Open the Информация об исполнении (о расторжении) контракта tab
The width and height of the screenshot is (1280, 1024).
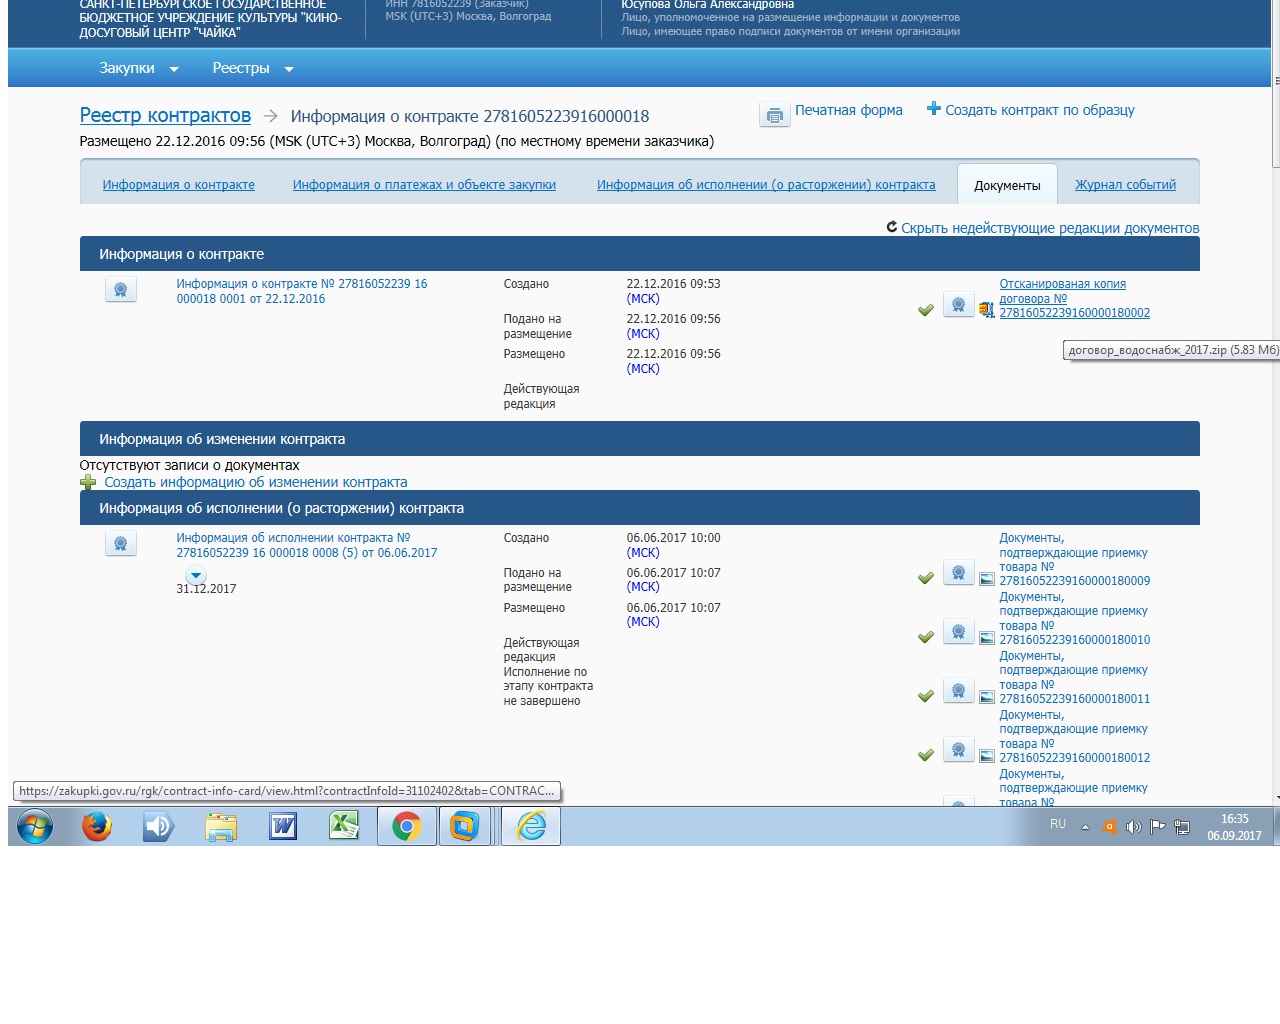tap(766, 185)
